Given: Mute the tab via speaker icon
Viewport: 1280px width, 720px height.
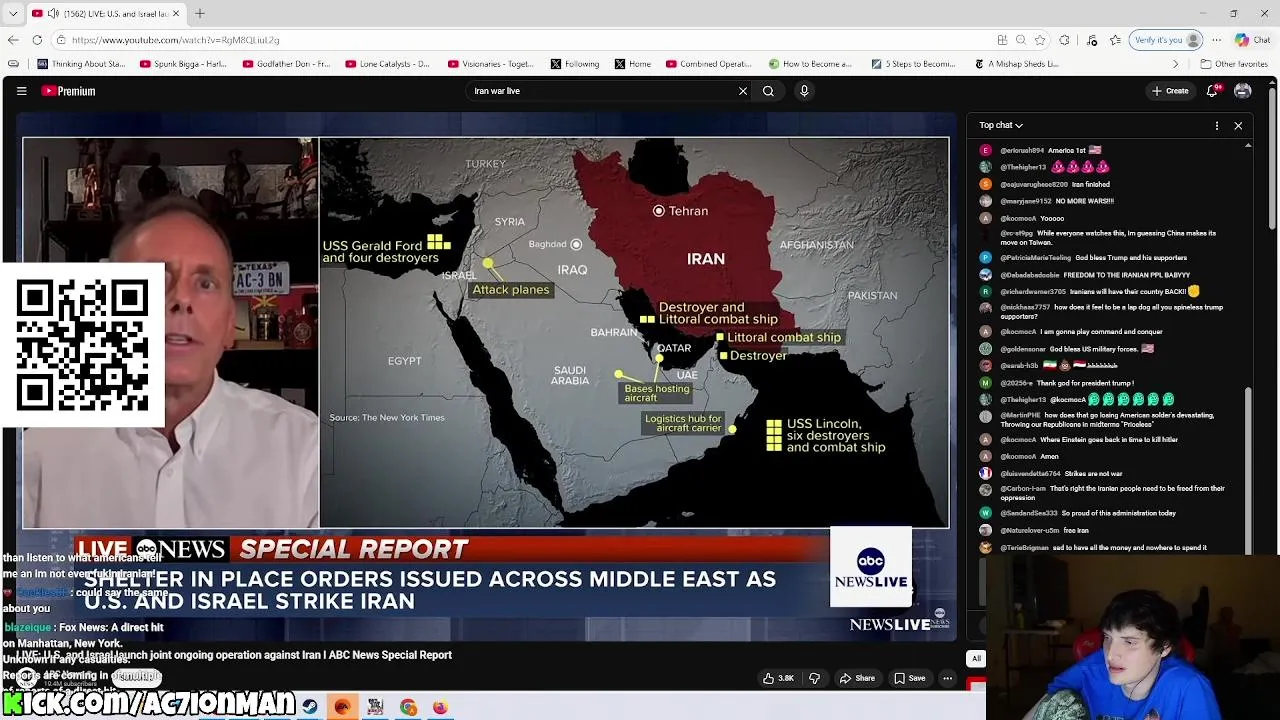Looking at the screenshot, I should (53, 13).
